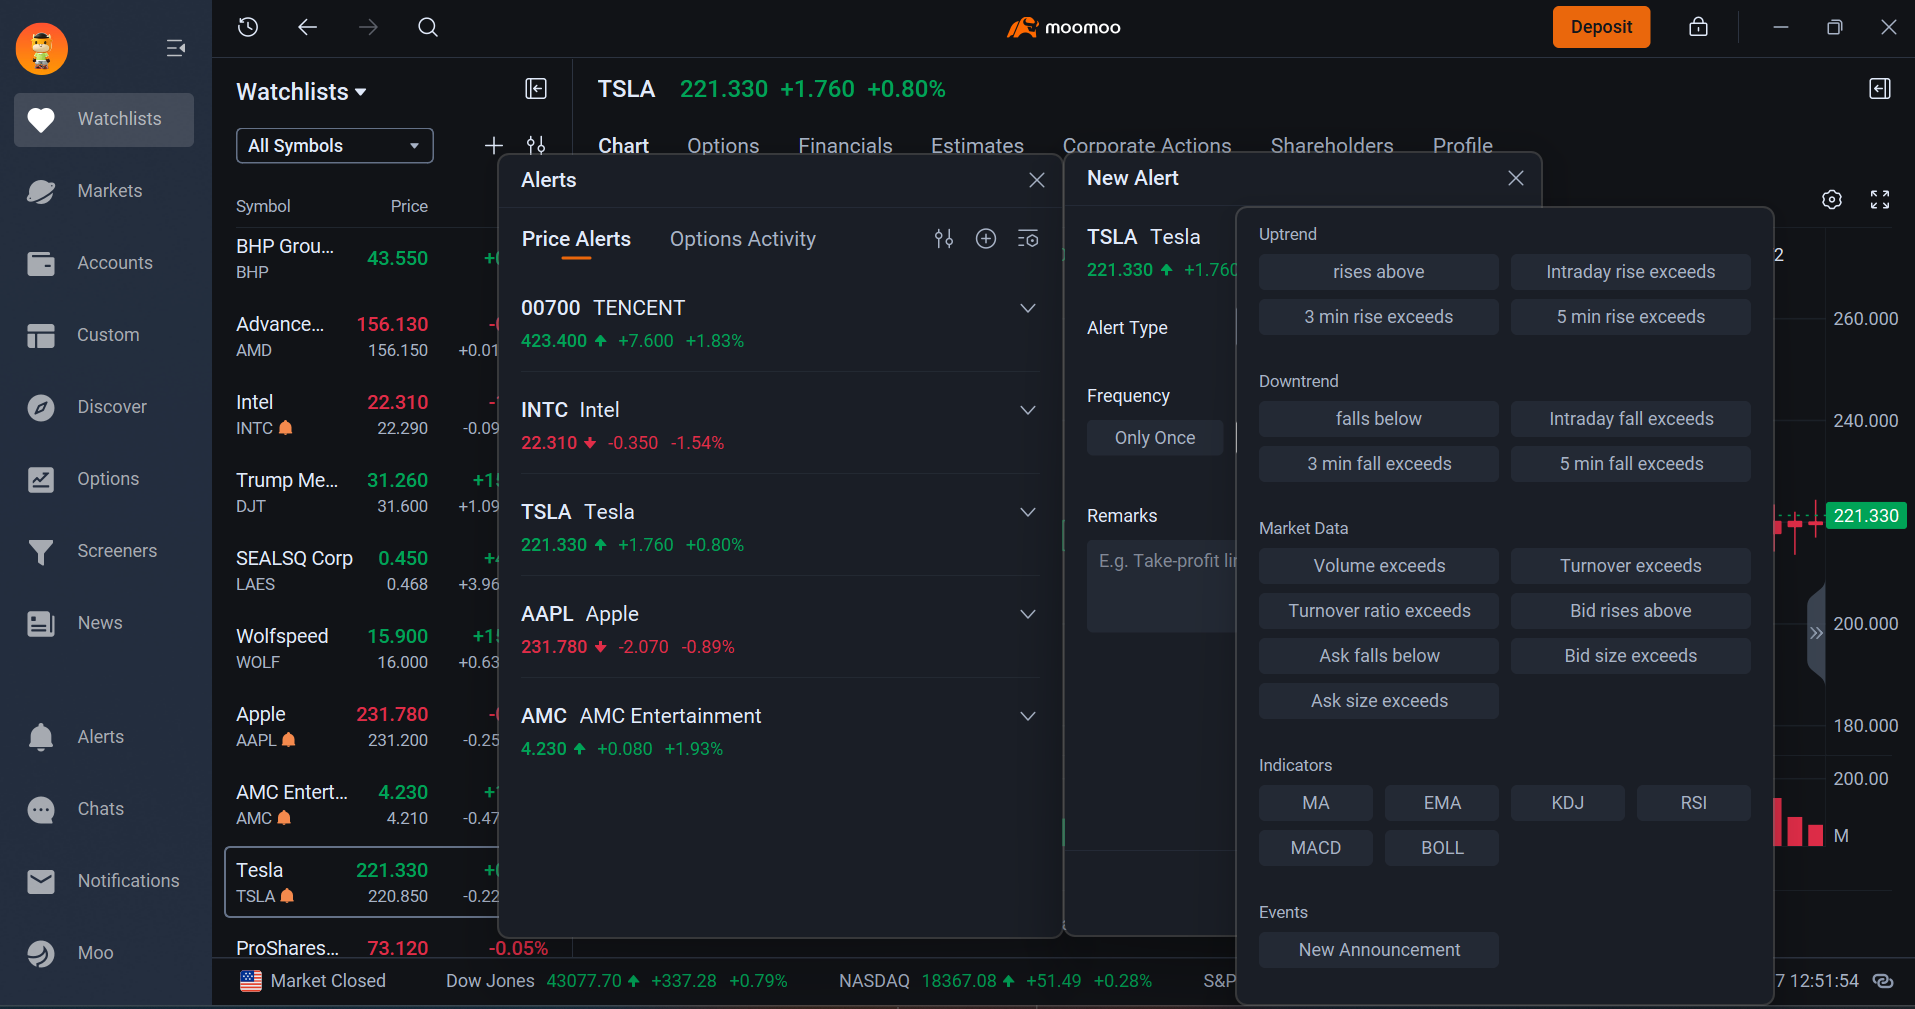Click the Deposit button

point(1601,27)
